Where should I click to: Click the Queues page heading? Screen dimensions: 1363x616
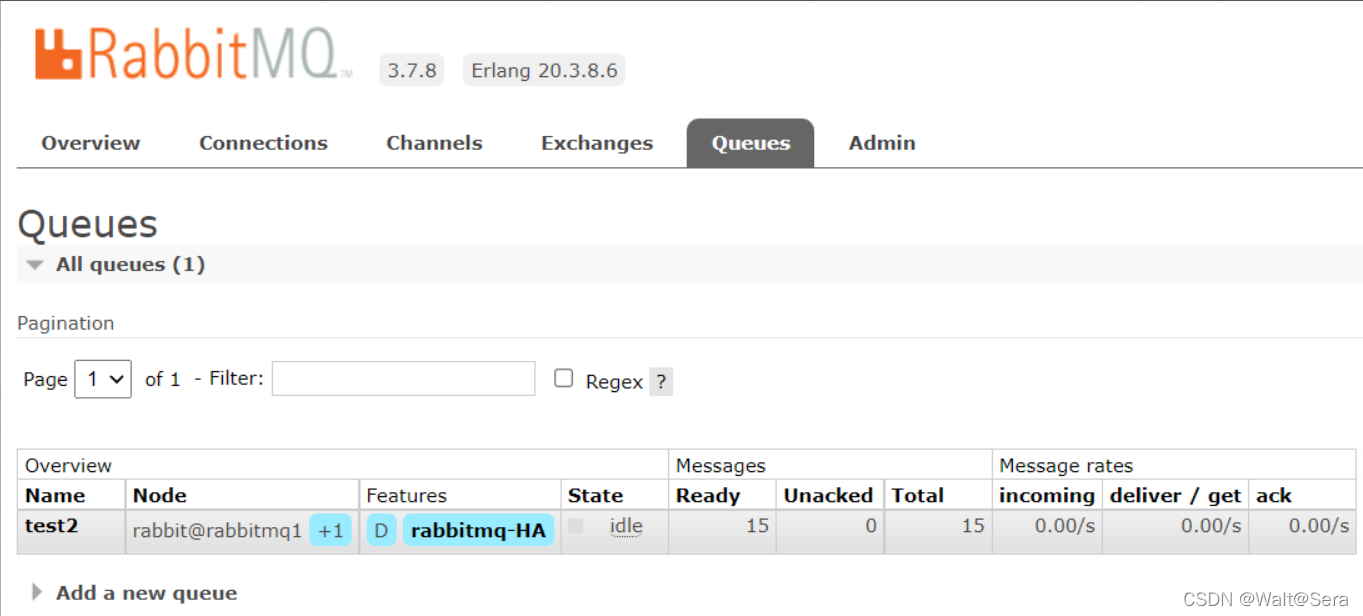(88, 224)
